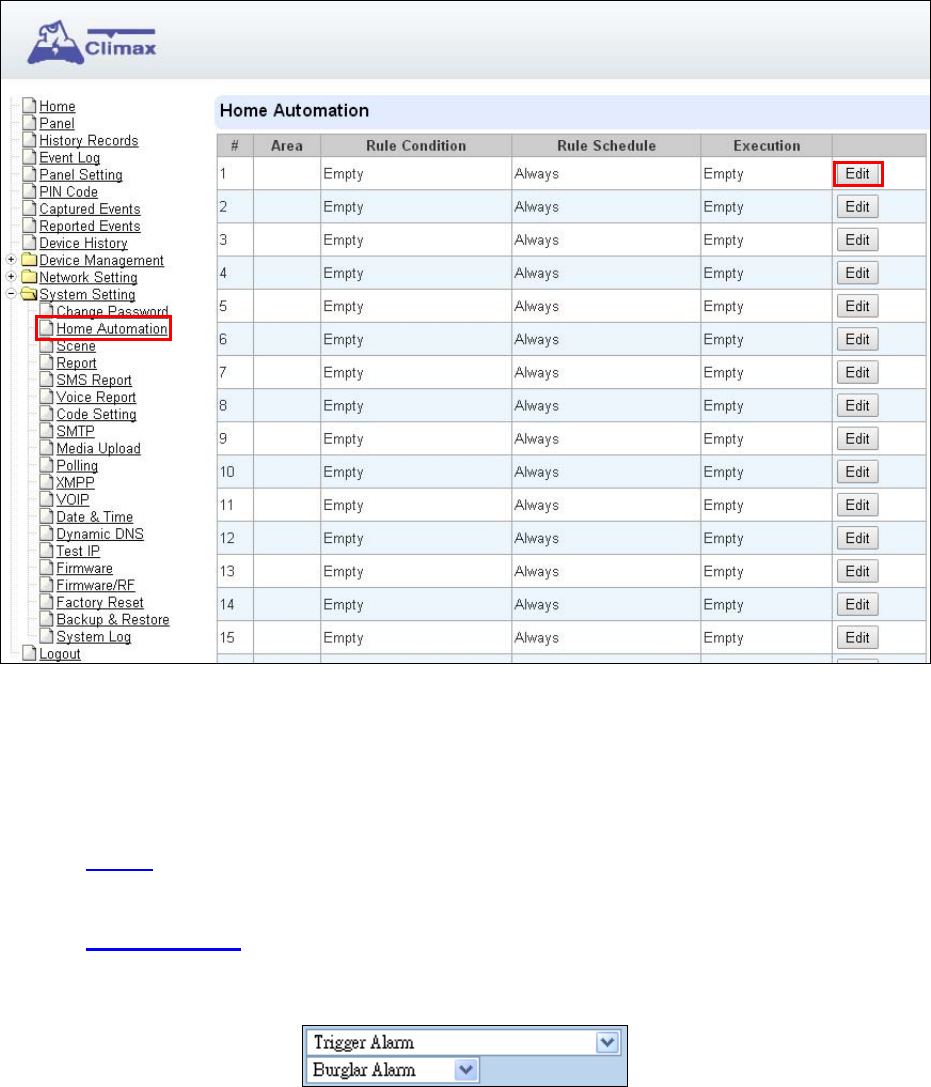Click the page icon beside Voice Report
Screen dimensions: 931x1087
pyautogui.click(x=46, y=397)
